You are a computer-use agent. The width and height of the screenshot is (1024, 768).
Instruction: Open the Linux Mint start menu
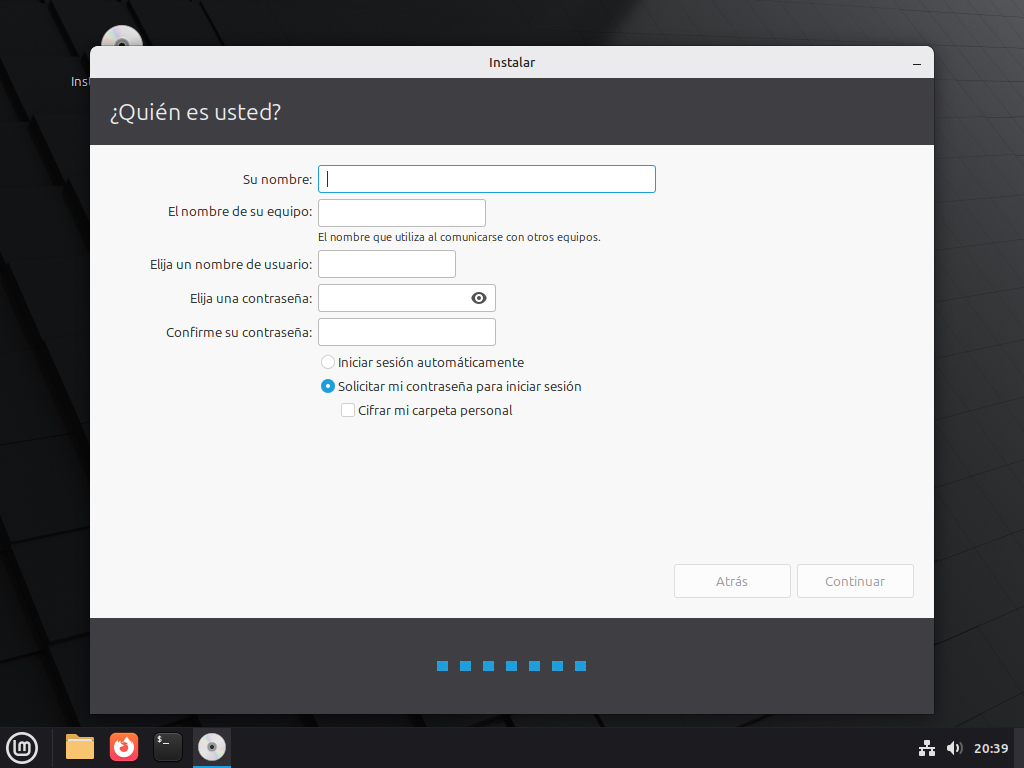22,747
